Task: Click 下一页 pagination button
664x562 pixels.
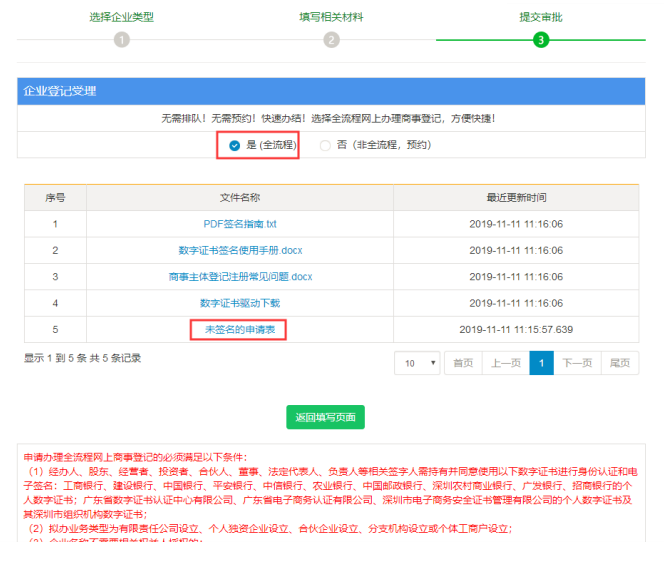Action: [577, 363]
